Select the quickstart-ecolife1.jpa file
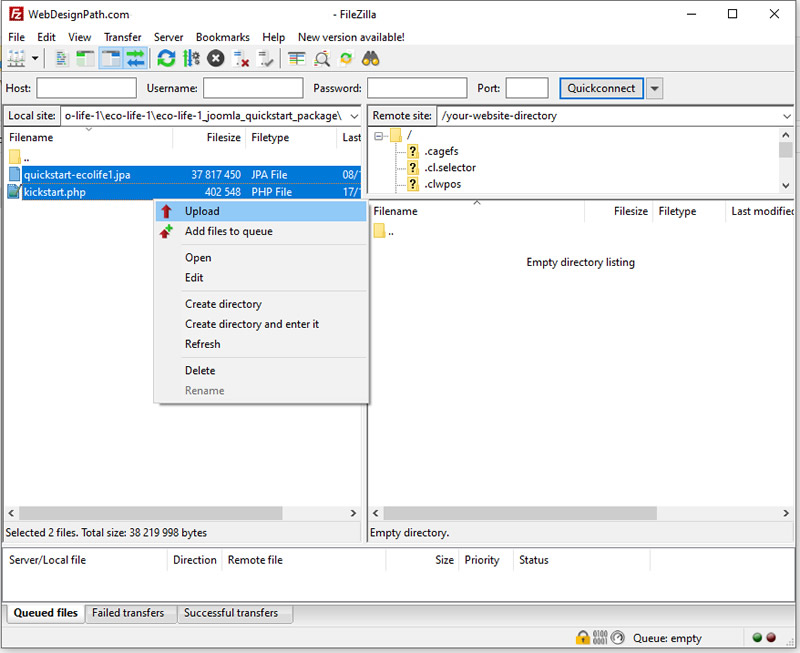 tap(184, 174)
